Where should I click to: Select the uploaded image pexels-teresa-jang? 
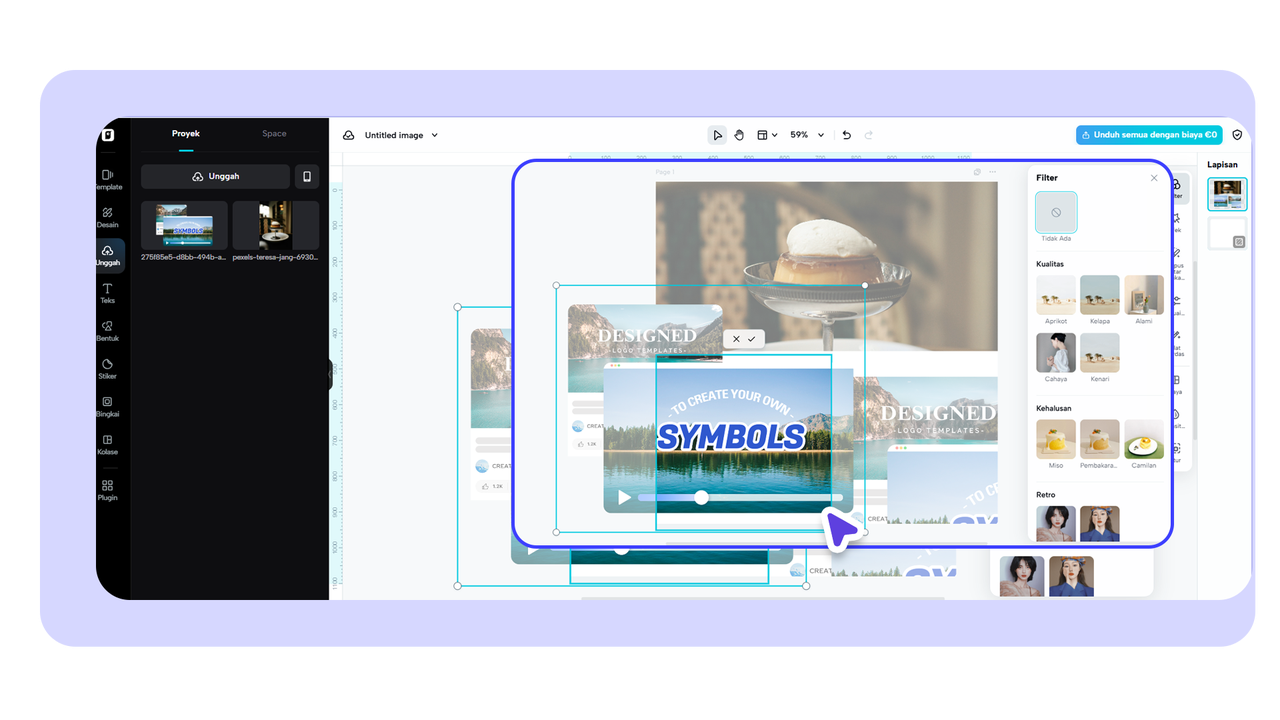[276, 225]
